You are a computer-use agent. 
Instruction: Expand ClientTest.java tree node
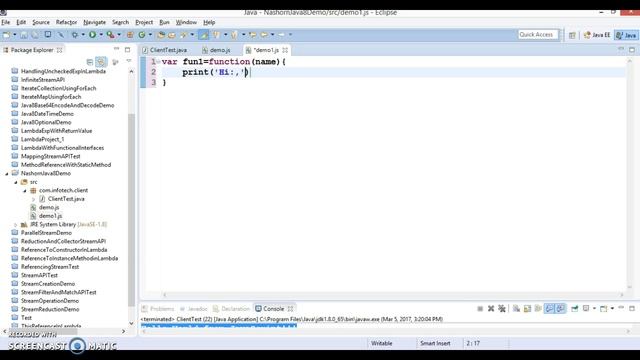click(33, 199)
